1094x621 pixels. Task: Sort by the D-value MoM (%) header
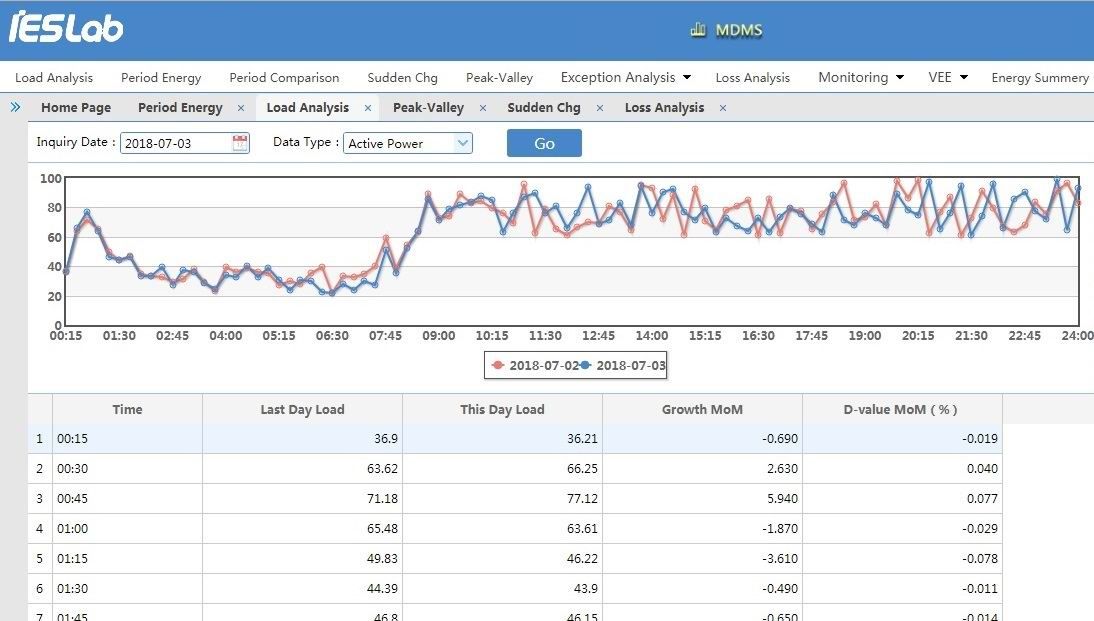[x=902, y=410]
